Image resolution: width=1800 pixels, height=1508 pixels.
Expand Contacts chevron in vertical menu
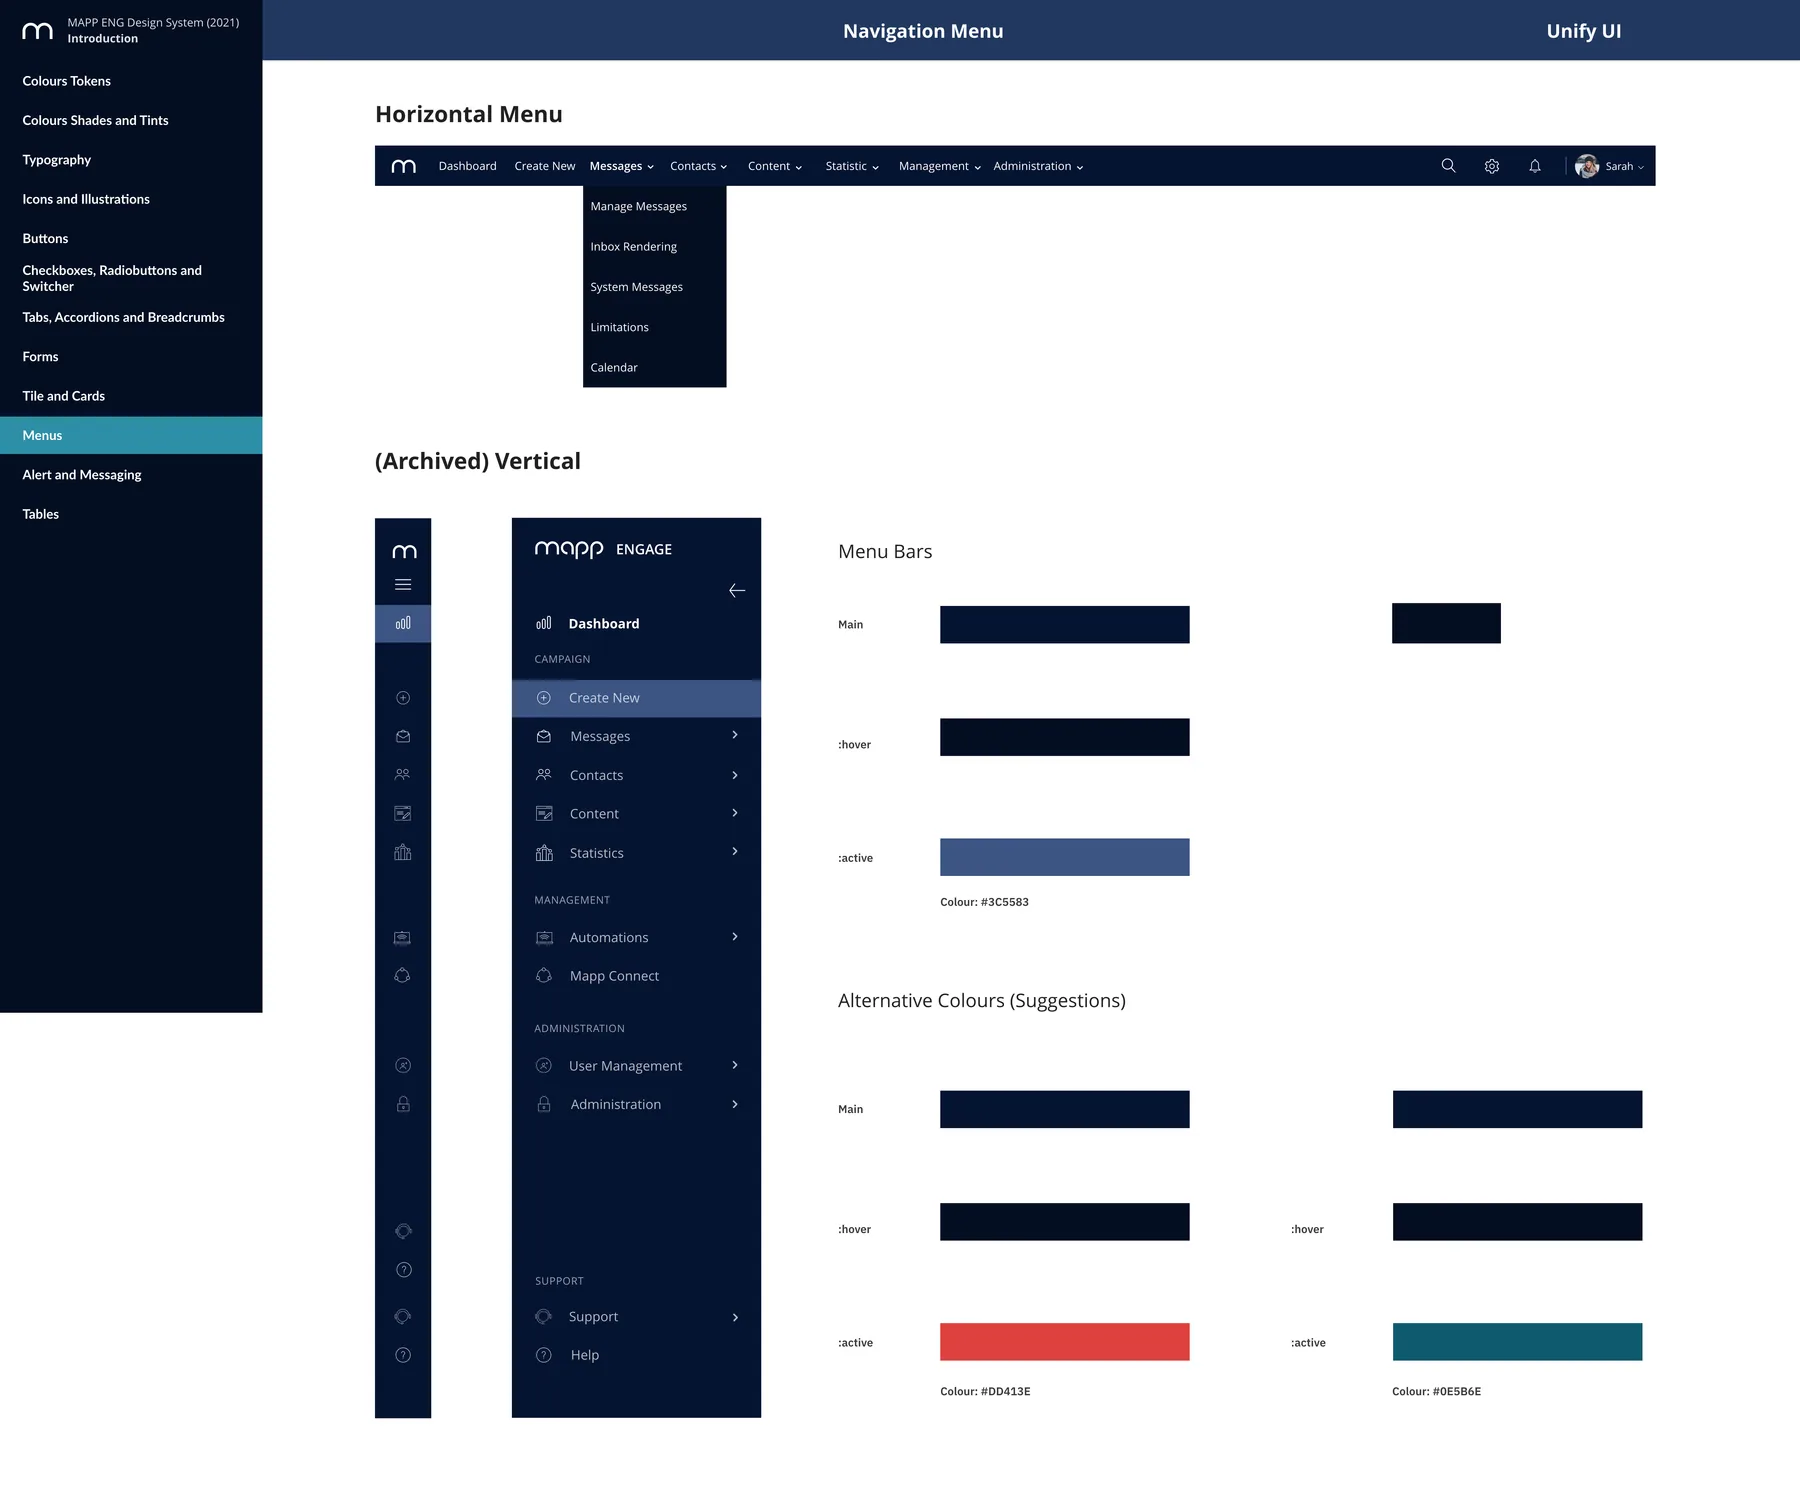click(735, 775)
